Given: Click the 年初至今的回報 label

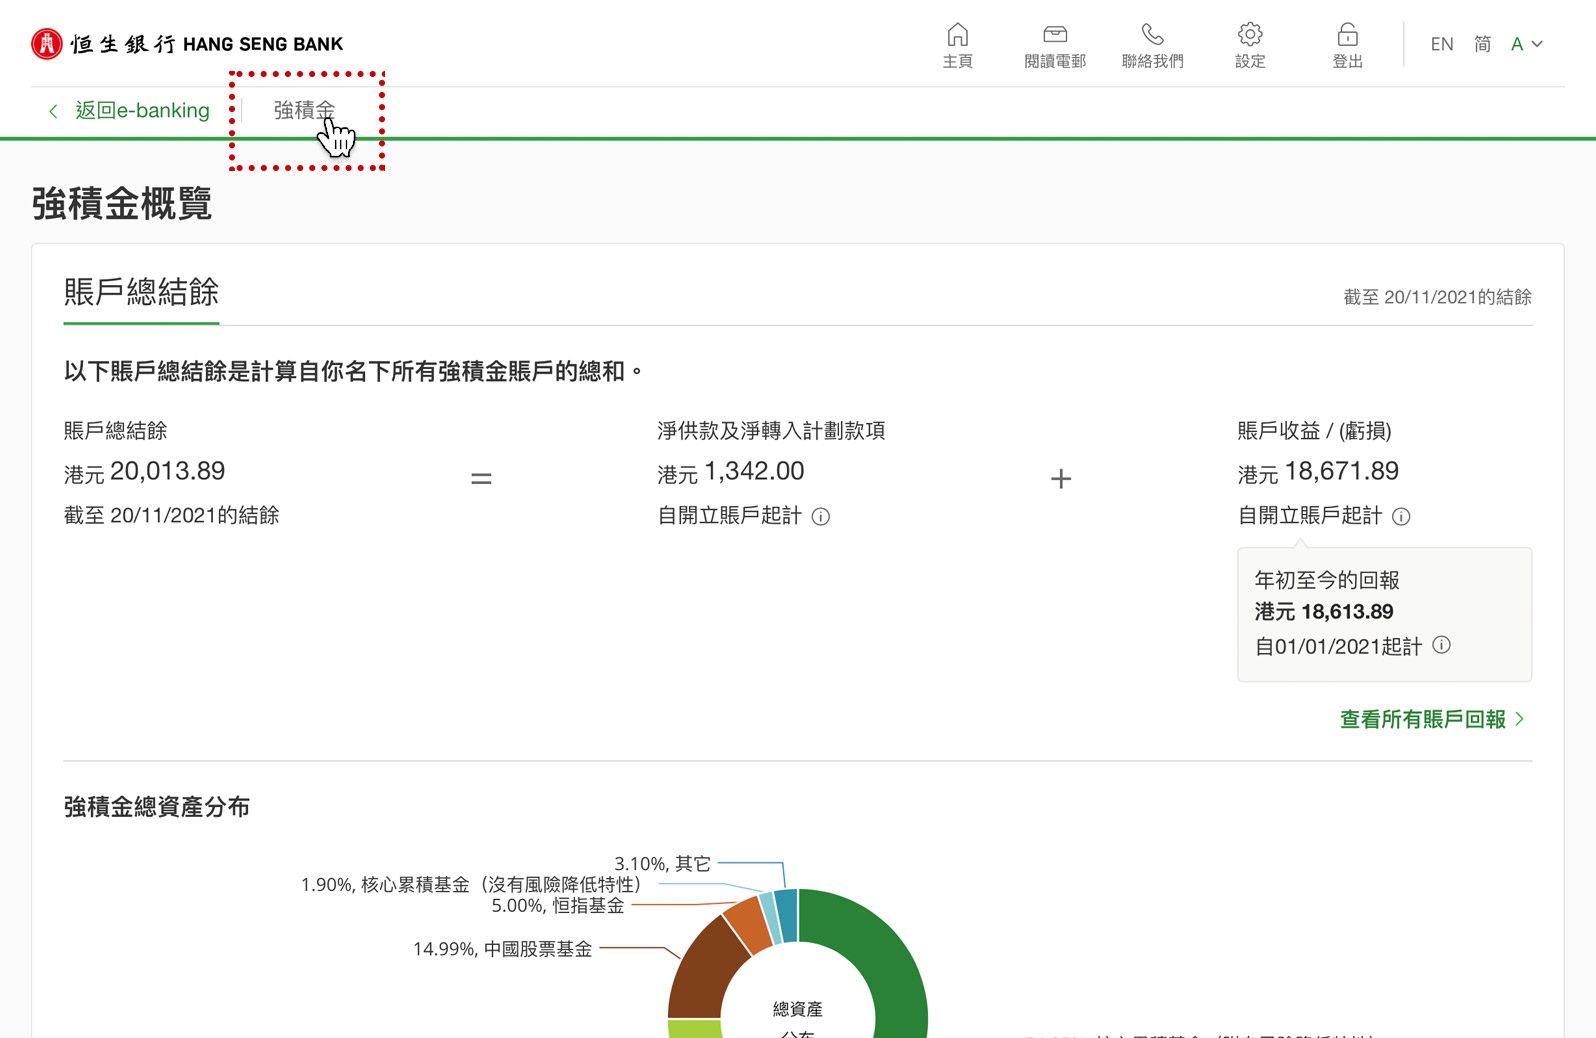Looking at the screenshot, I should 1327,580.
